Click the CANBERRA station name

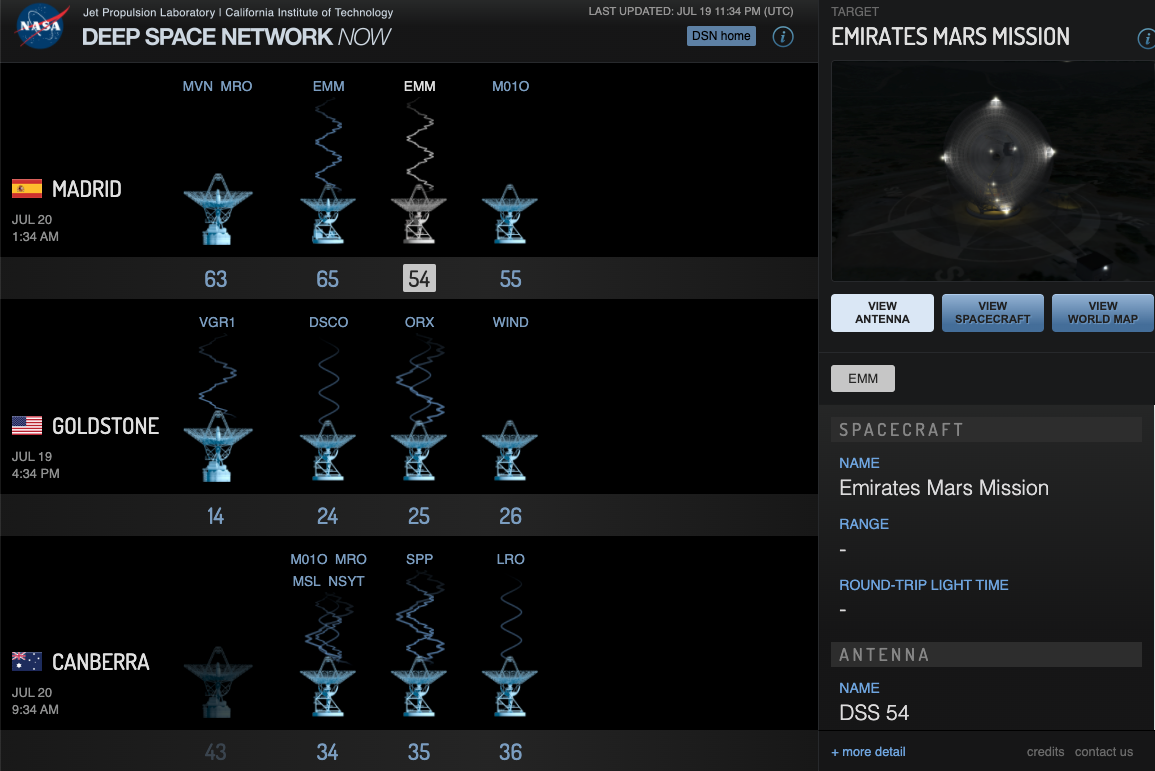tap(100, 662)
